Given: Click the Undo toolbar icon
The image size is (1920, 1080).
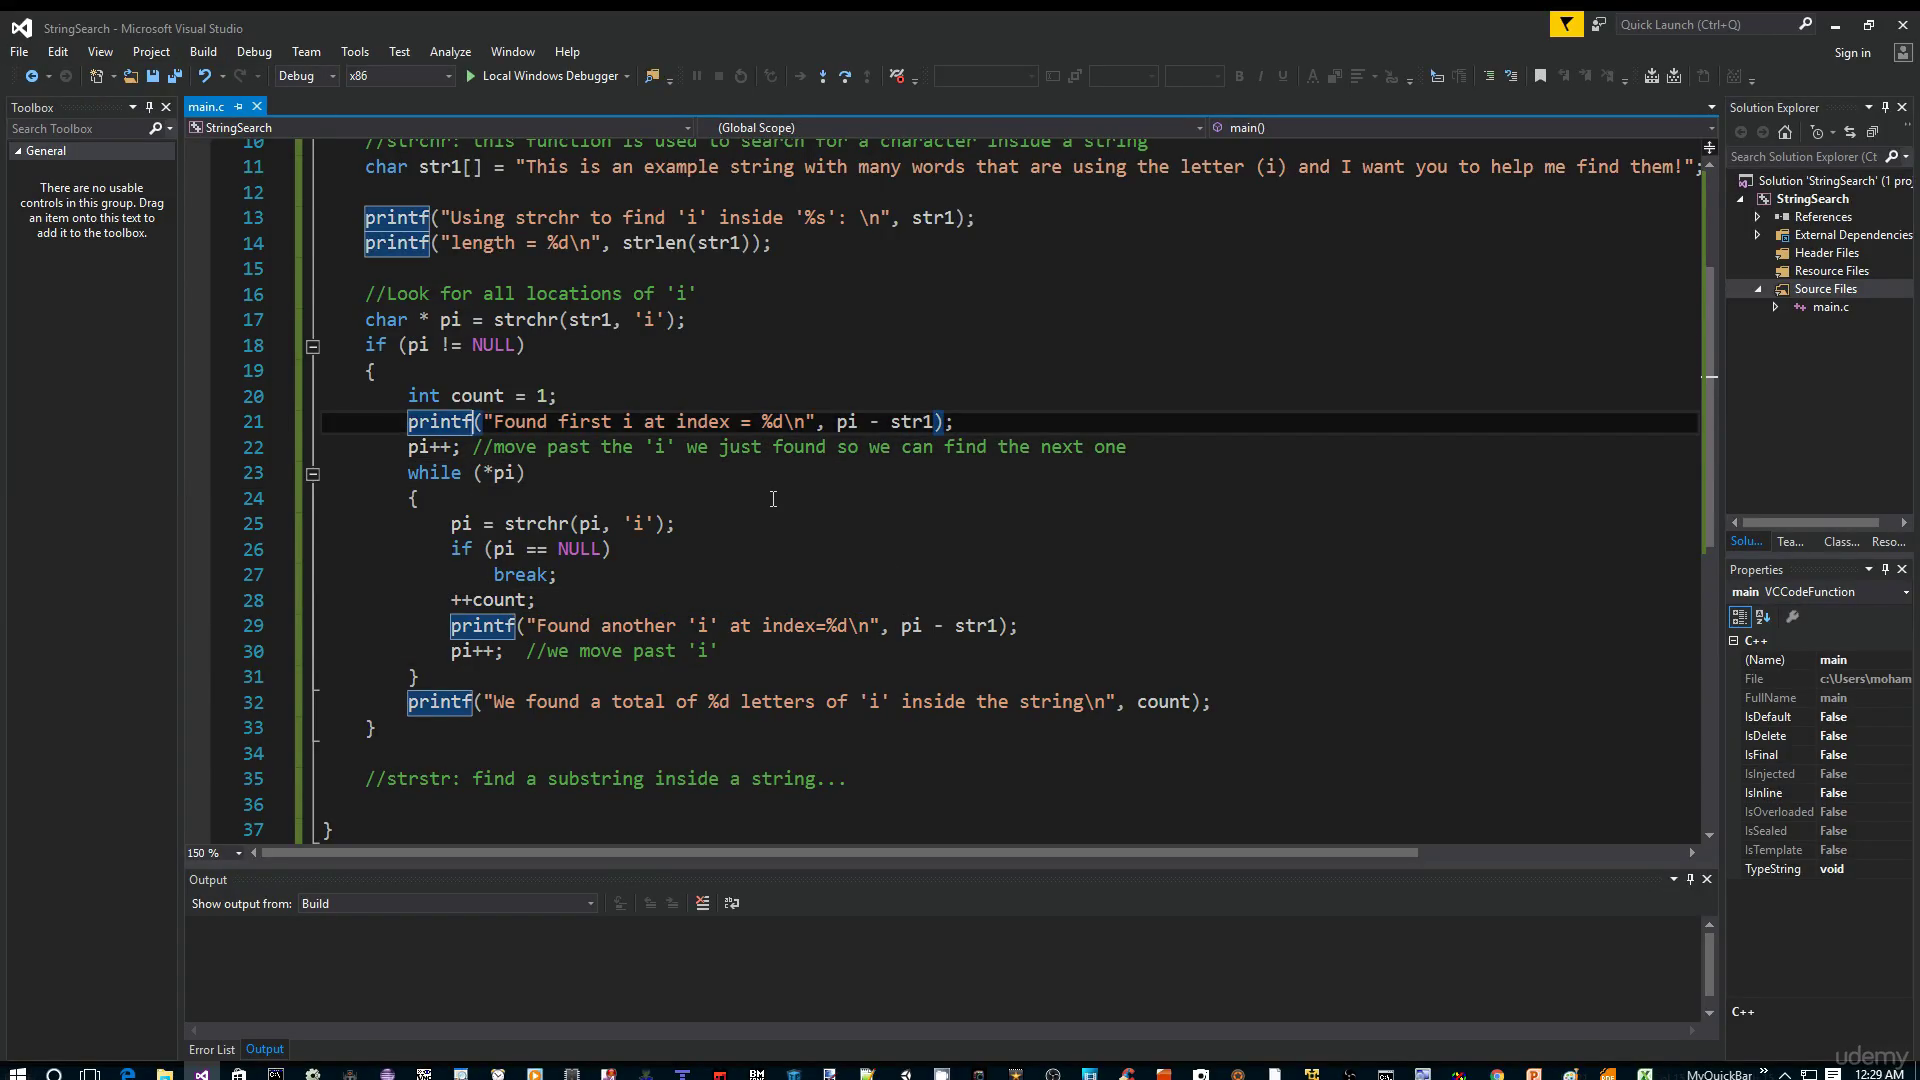Looking at the screenshot, I should click(x=205, y=76).
